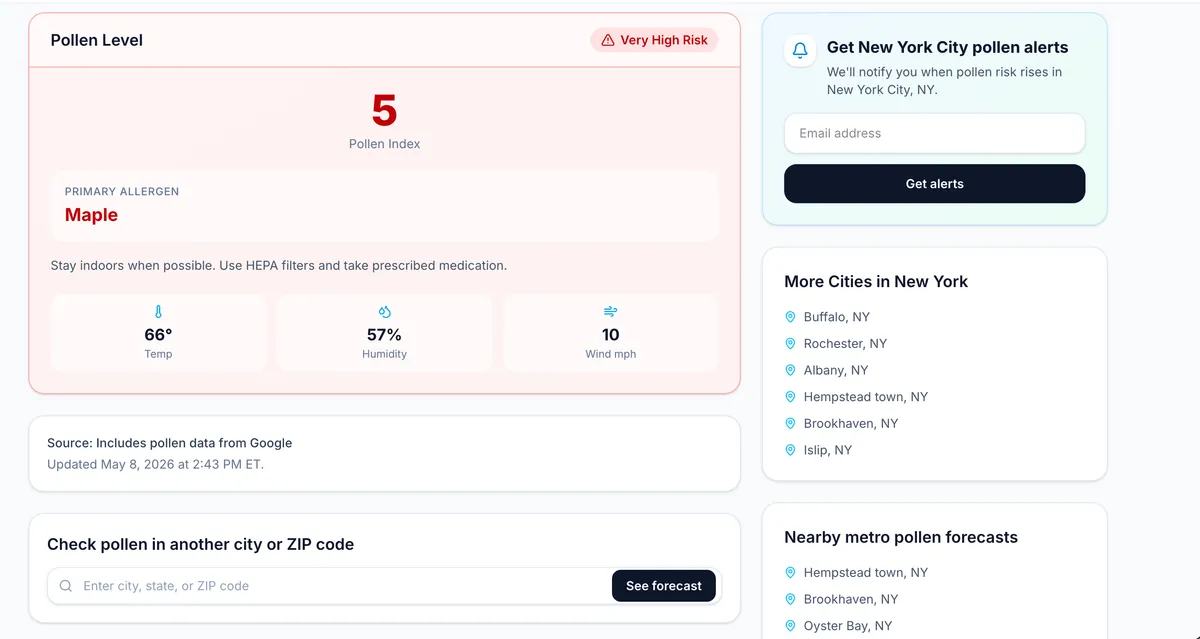Screen dimensions: 1200x639
Task: Click the pollen index number 5
Action: (x=384, y=110)
